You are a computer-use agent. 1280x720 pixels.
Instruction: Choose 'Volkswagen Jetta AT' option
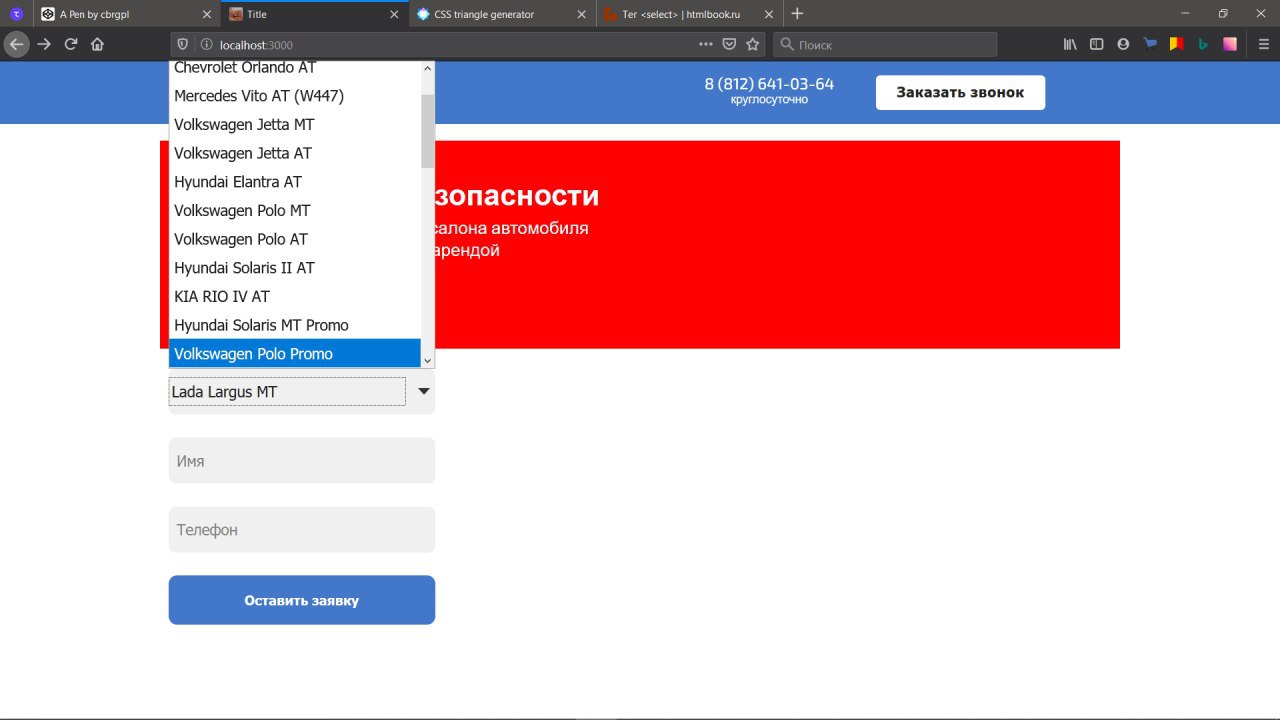coord(295,153)
